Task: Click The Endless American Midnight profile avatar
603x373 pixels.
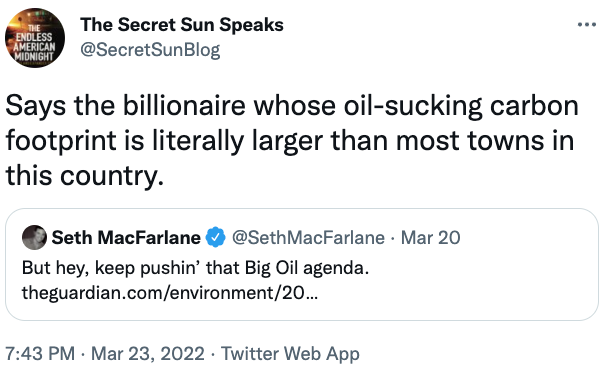Action: [35, 38]
